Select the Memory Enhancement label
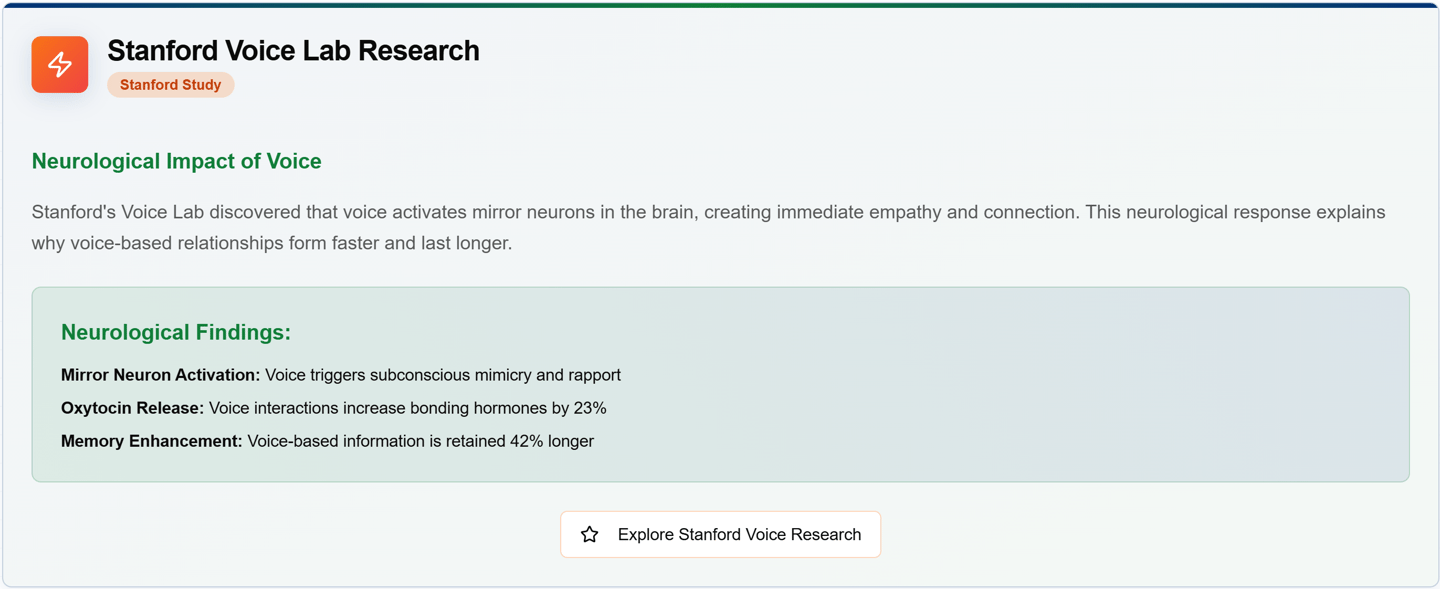 click(x=151, y=441)
